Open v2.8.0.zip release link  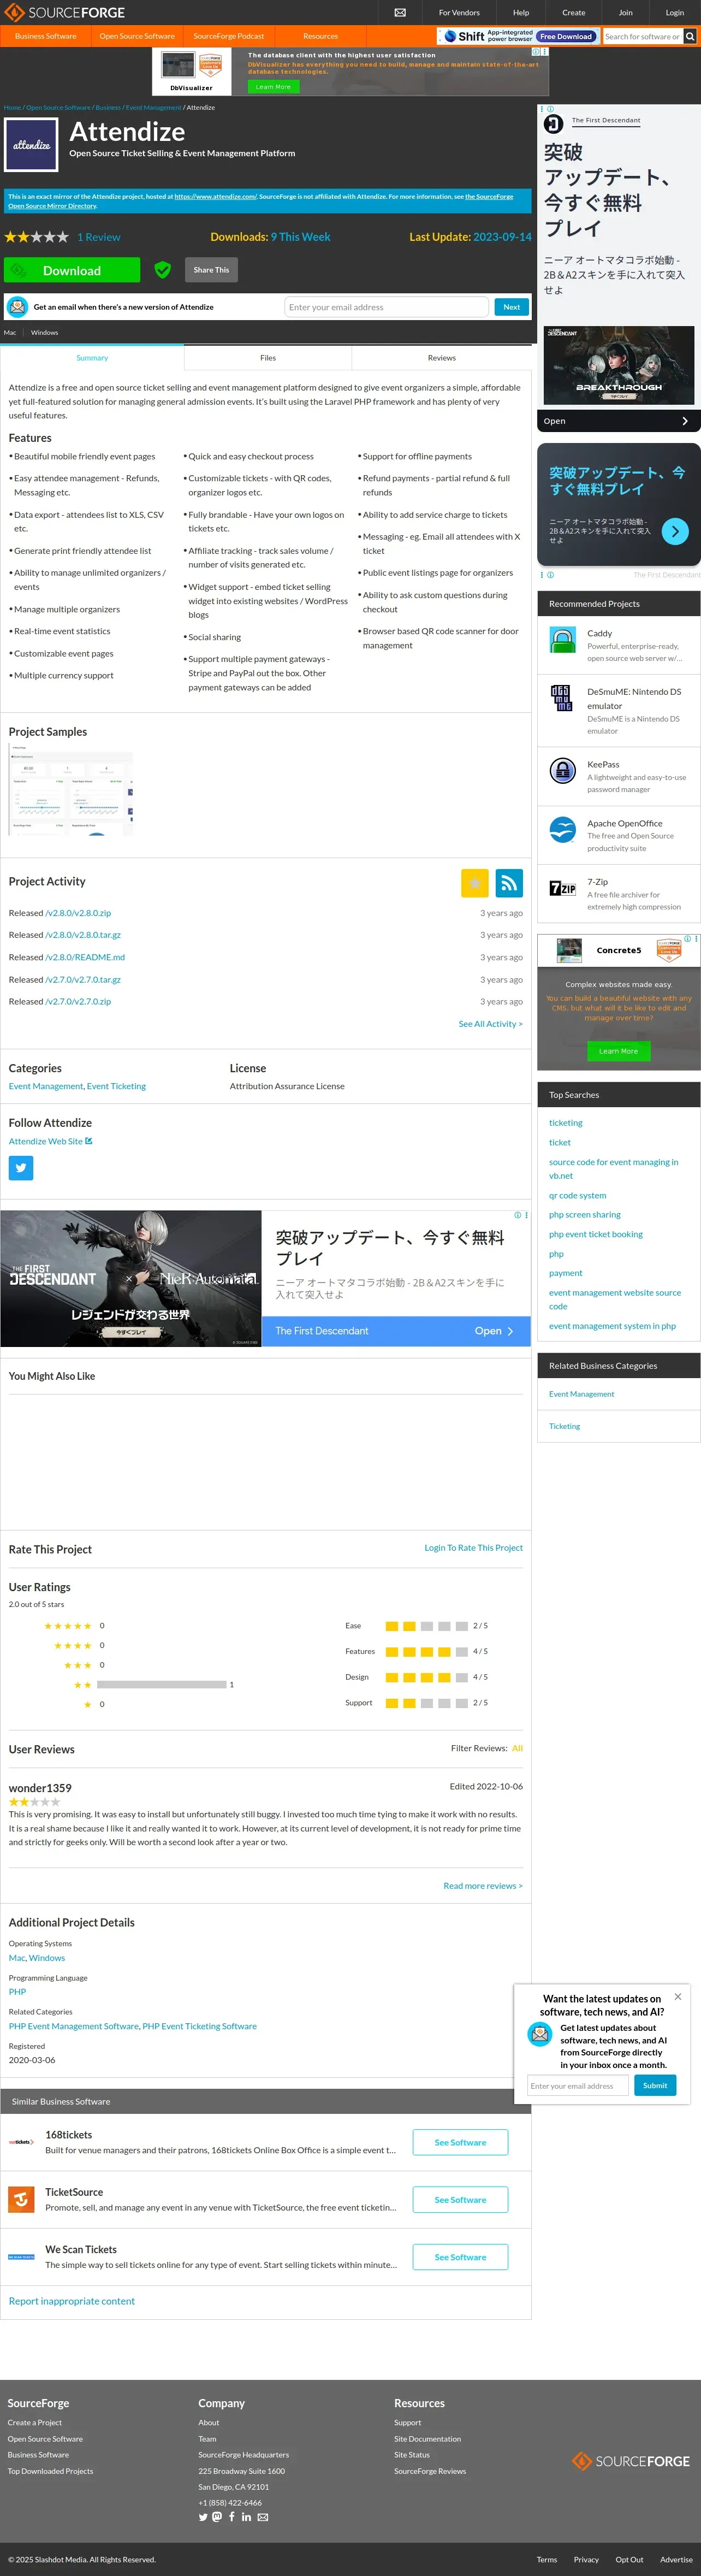coord(78,913)
